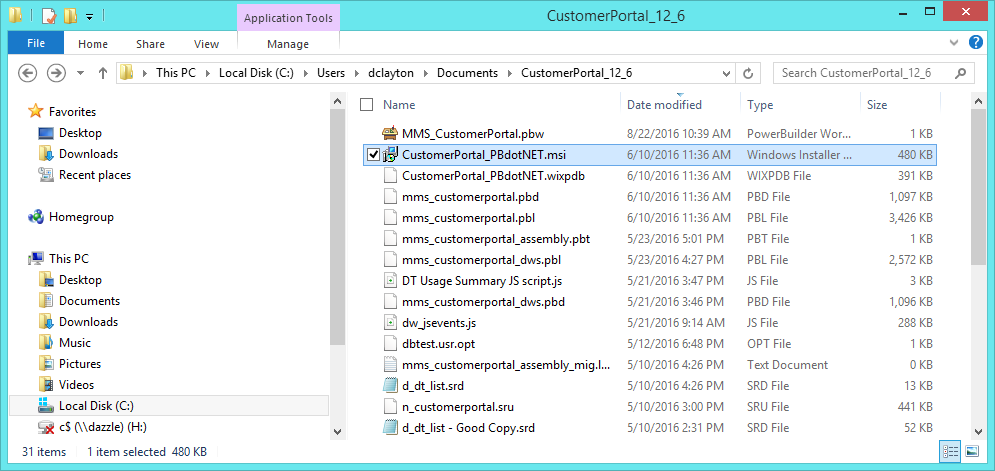Select the file mms_customerportal.pbl
The width and height of the screenshot is (995, 471).
click(x=468, y=218)
